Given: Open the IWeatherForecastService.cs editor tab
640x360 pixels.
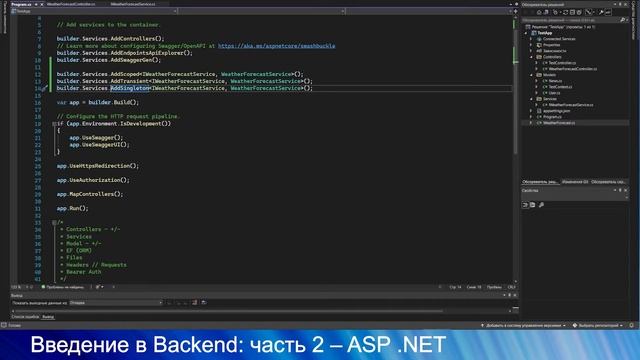Looking at the screenshot, I should point(133,4).
